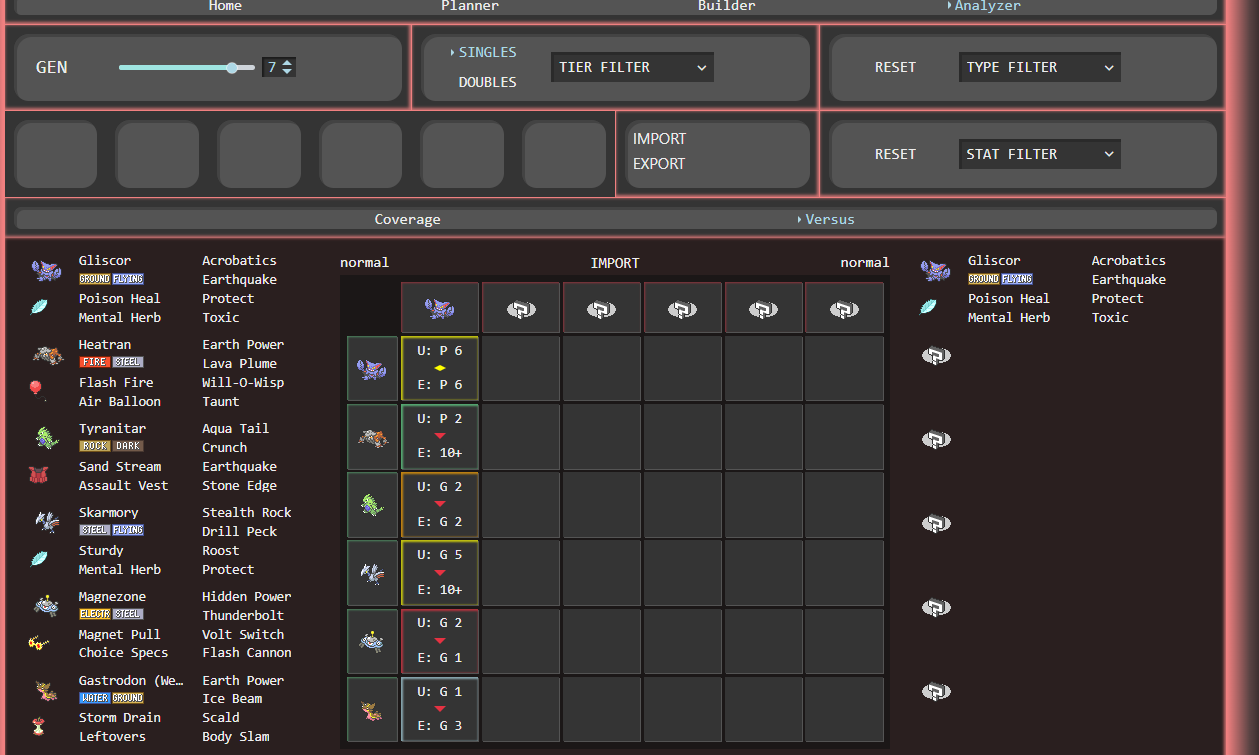This screenshot has width=1259, height=755.
Task: Click the Gliscor sprite in the matrix row header
Action: point(372,370)
